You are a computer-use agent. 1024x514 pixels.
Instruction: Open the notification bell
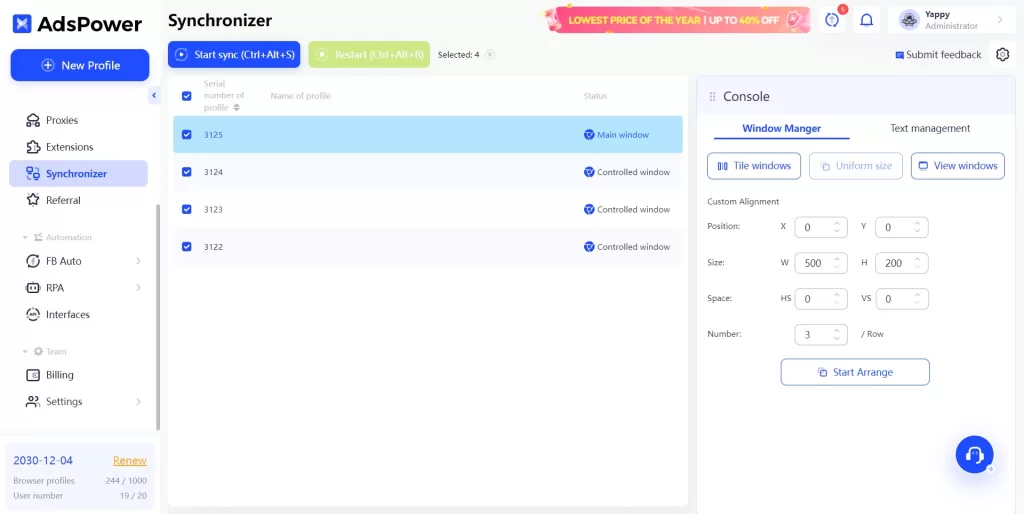(x=866, y=20)
